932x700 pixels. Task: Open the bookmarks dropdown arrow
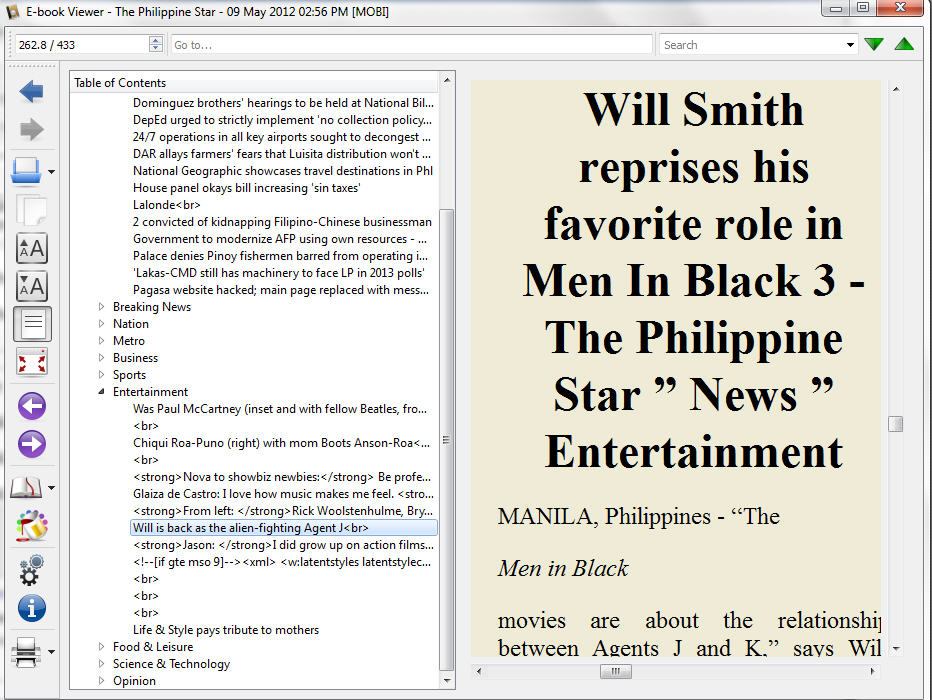coord(51,488)
